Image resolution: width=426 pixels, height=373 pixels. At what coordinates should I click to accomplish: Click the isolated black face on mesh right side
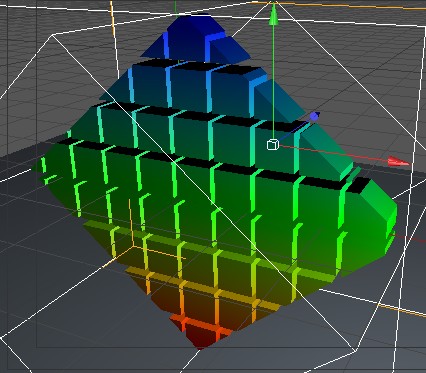pyautogui.click(x=358, y=185)
